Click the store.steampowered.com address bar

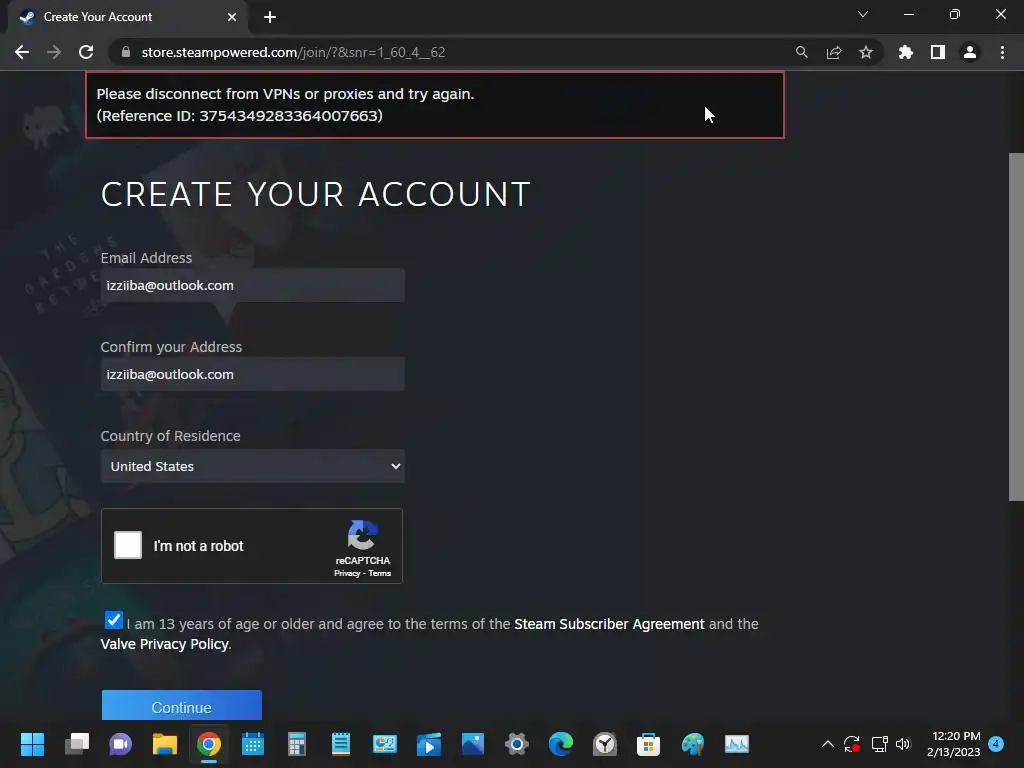click(451, 52)
